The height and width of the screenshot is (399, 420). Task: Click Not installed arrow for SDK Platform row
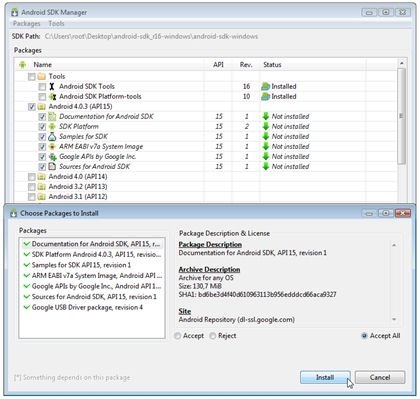point(266,126)
